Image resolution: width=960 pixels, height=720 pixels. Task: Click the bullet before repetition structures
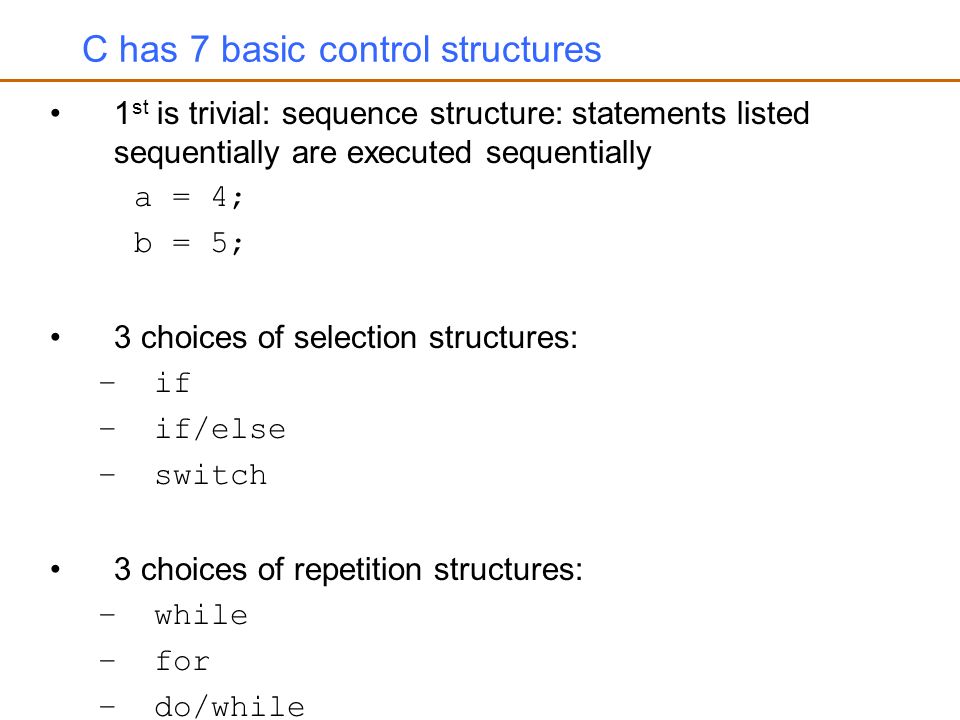(56, 569)
